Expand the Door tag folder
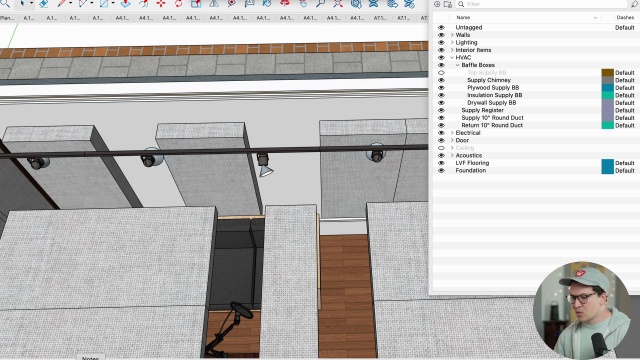 coord(452,140)
